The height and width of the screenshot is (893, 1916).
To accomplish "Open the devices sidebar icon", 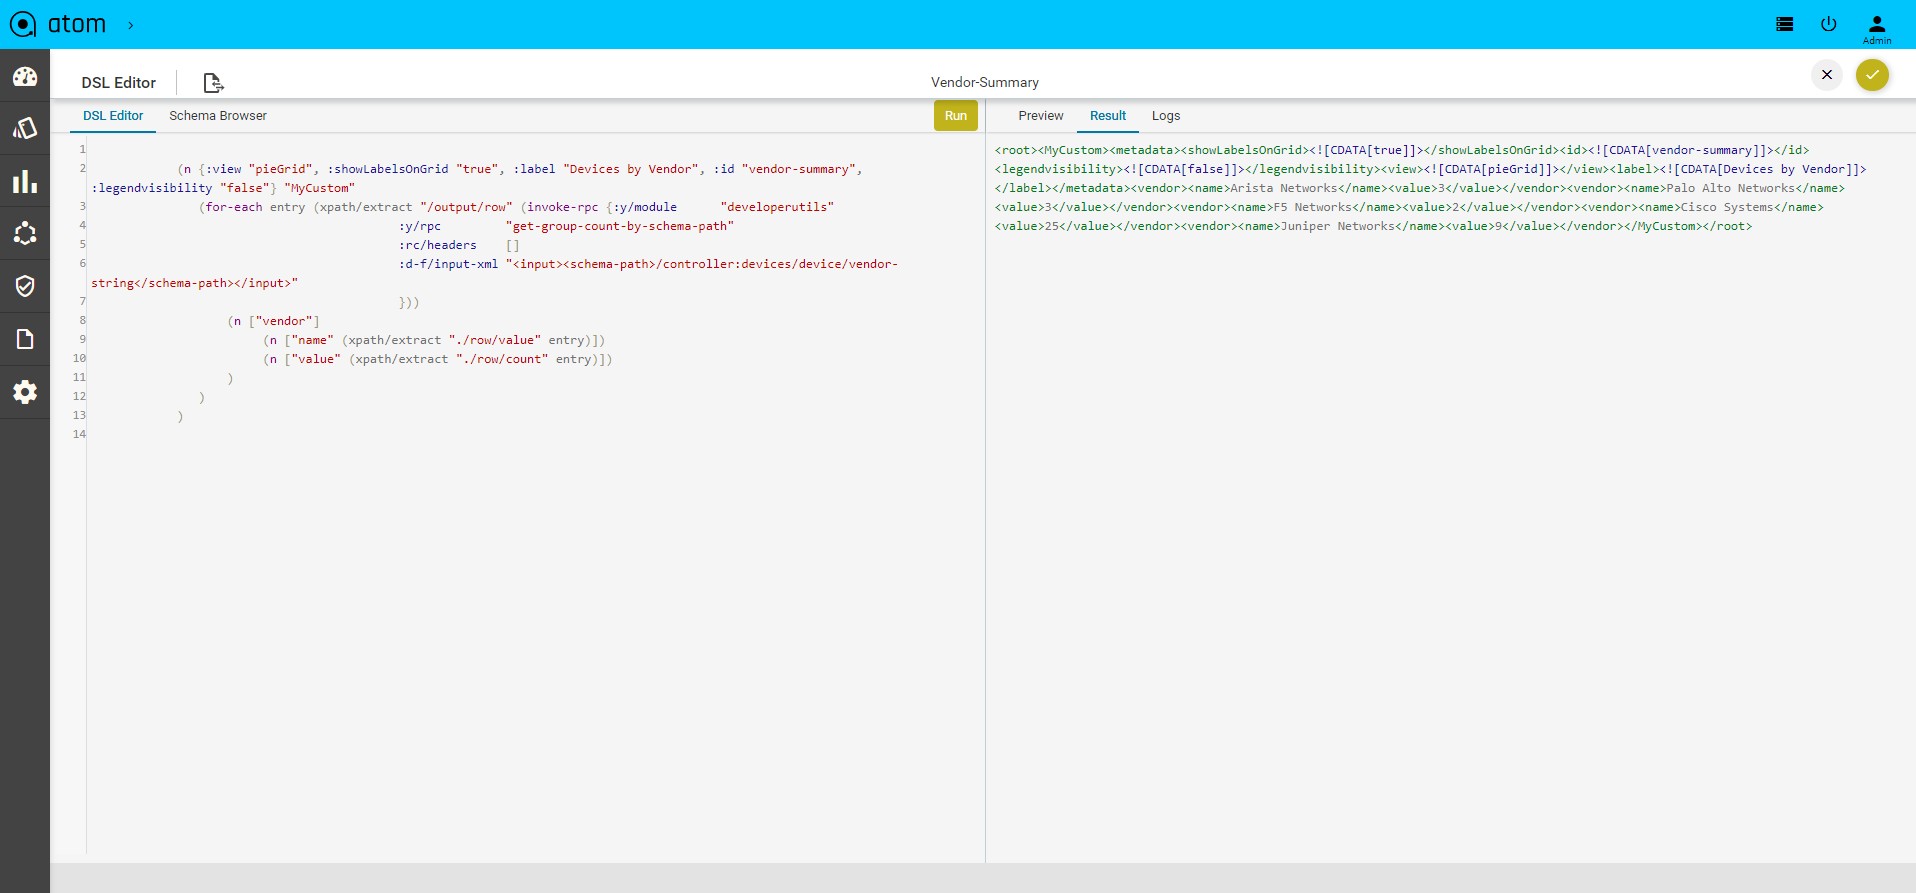I will tap(25, 128).
